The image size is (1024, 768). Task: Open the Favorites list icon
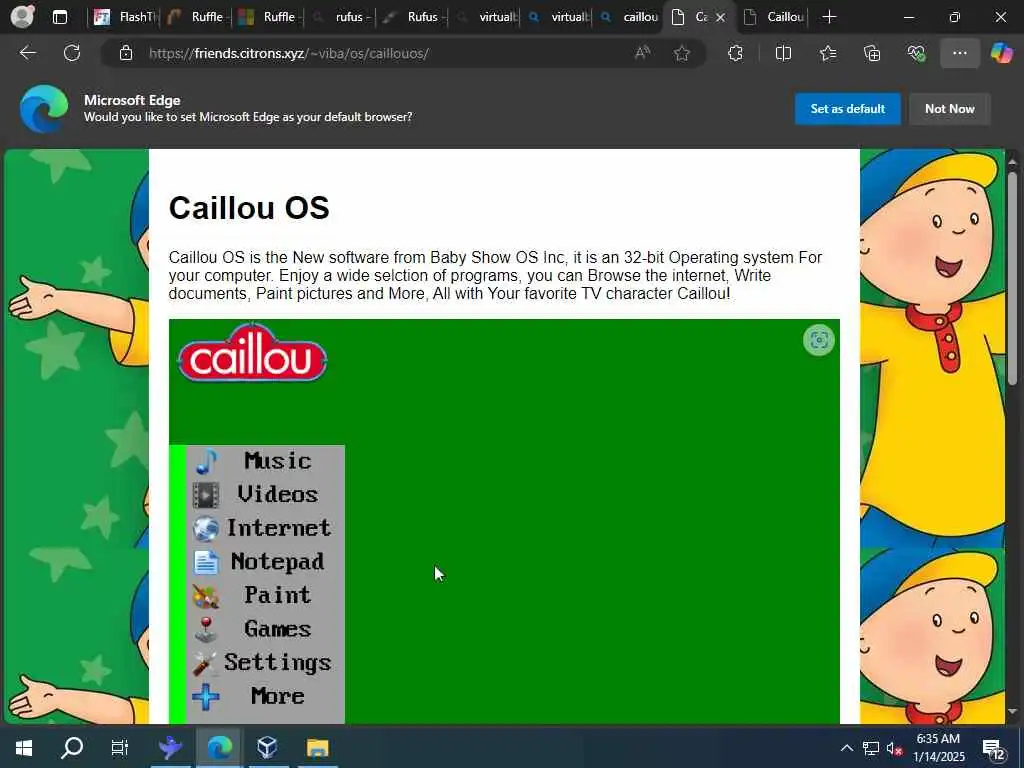pos(828,53)
